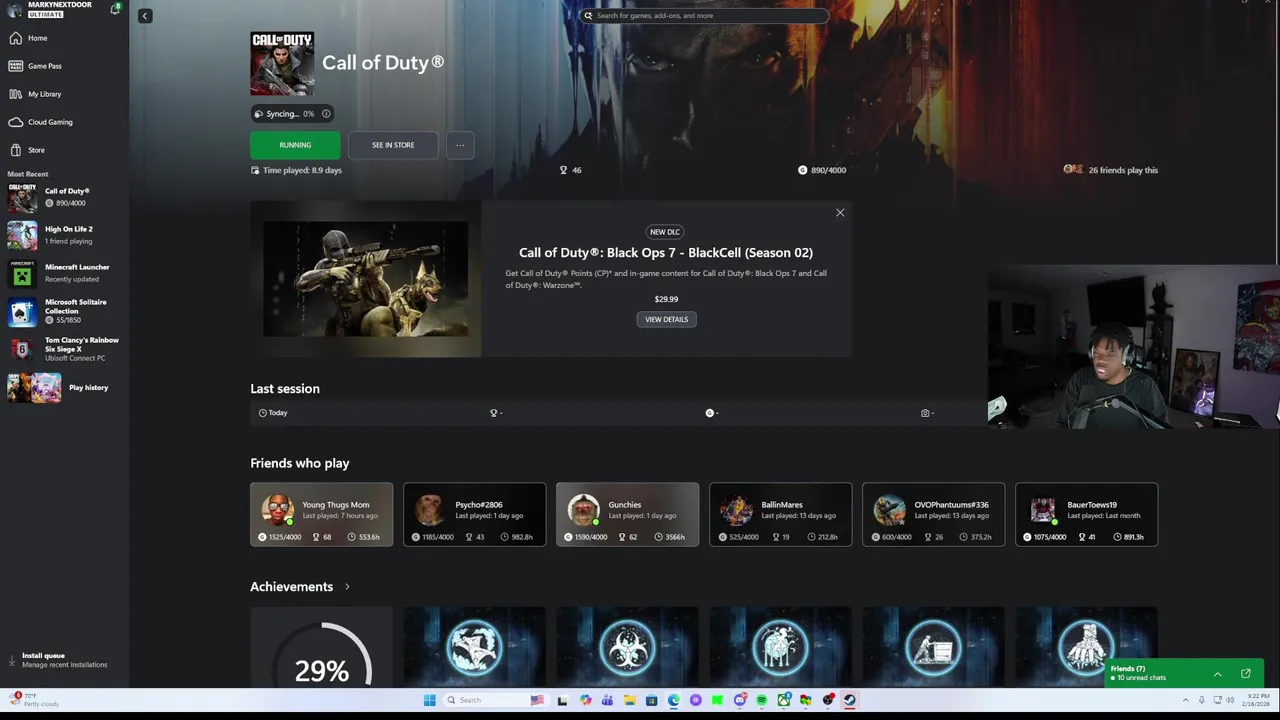
Task: Click VIEW DETAILS for BlackCell DLC
Action: coord(666,319)
